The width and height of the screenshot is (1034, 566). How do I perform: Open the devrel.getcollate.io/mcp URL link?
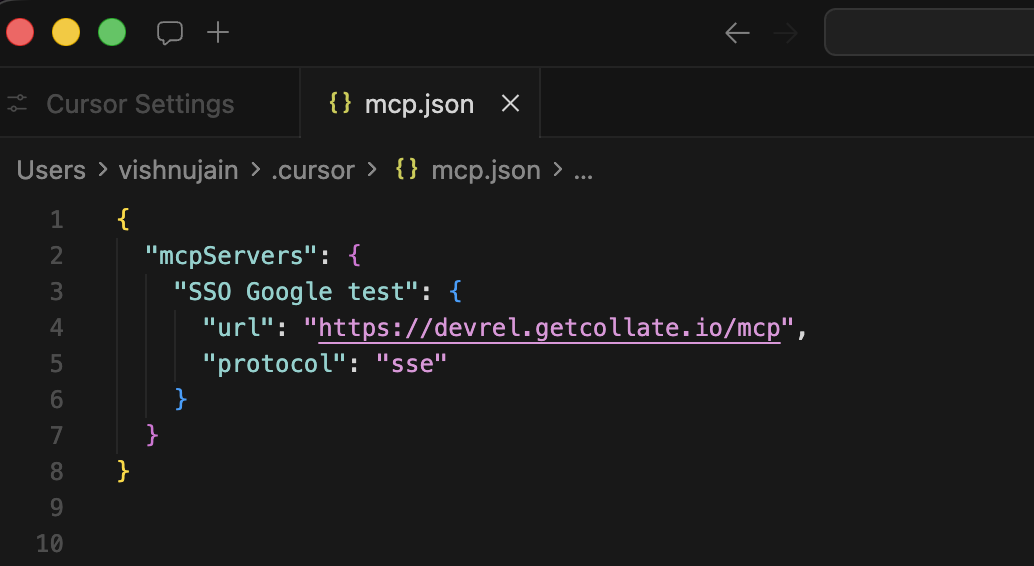(549, 328)
